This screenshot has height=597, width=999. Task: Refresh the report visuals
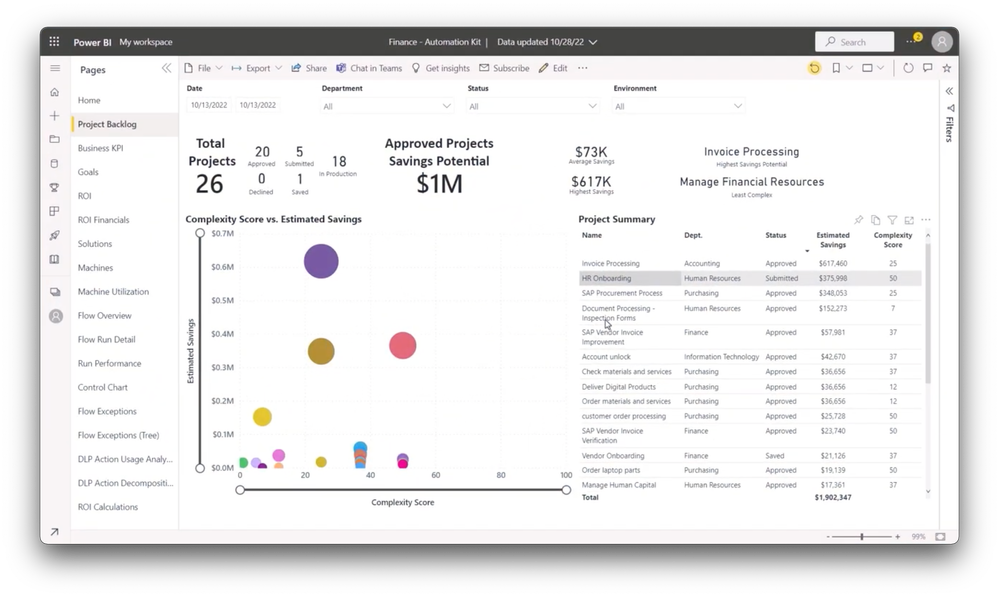pyautogui.click(x=909, y=68)
